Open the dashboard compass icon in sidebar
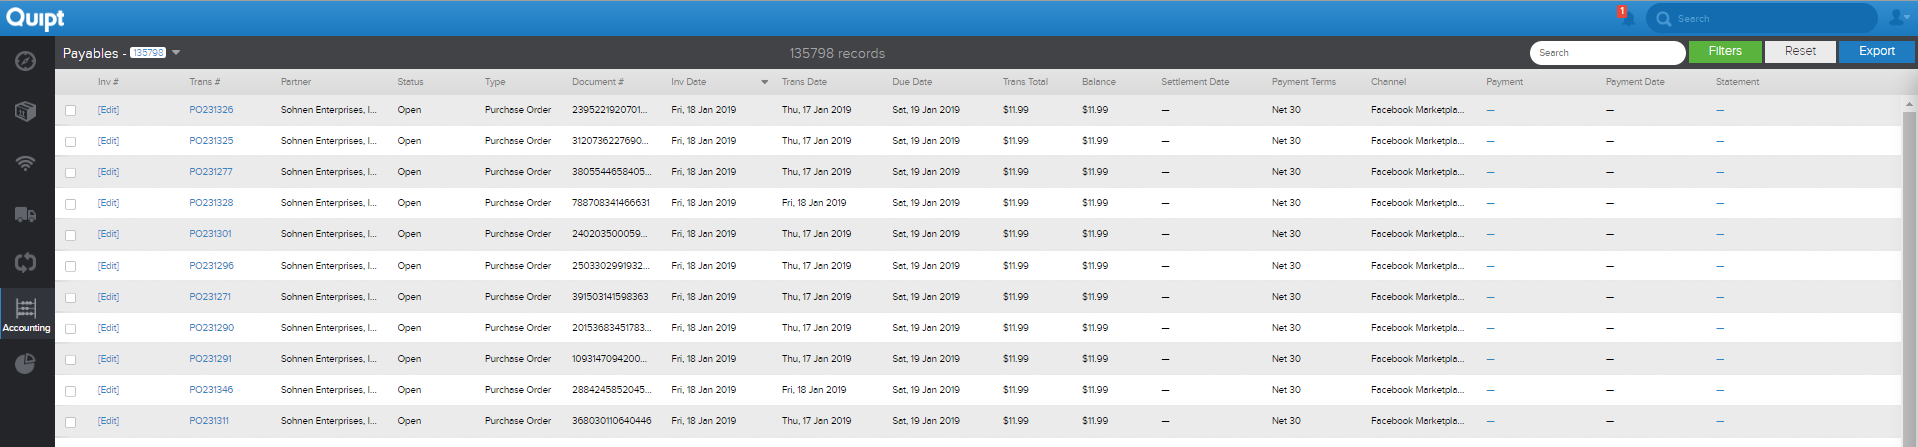The width and height of the screenshot is (1918, 447). coord(26,61)
